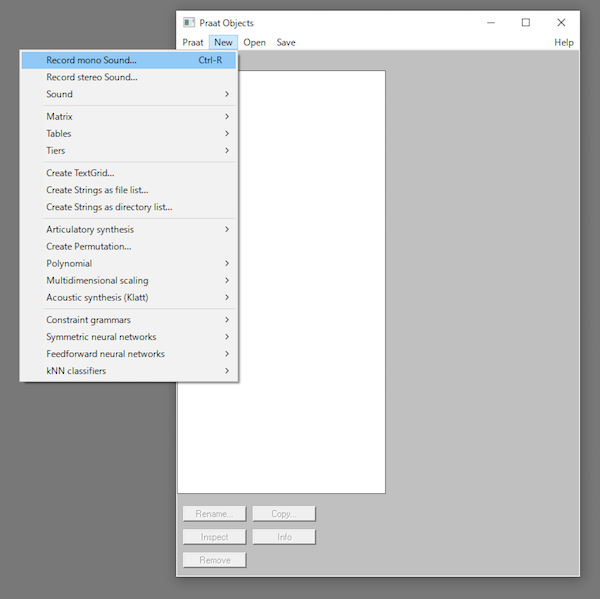Open Multidimensional scaling submenu
The height and width of the screenshot is (599, 600).
click(x=97, y=281)
